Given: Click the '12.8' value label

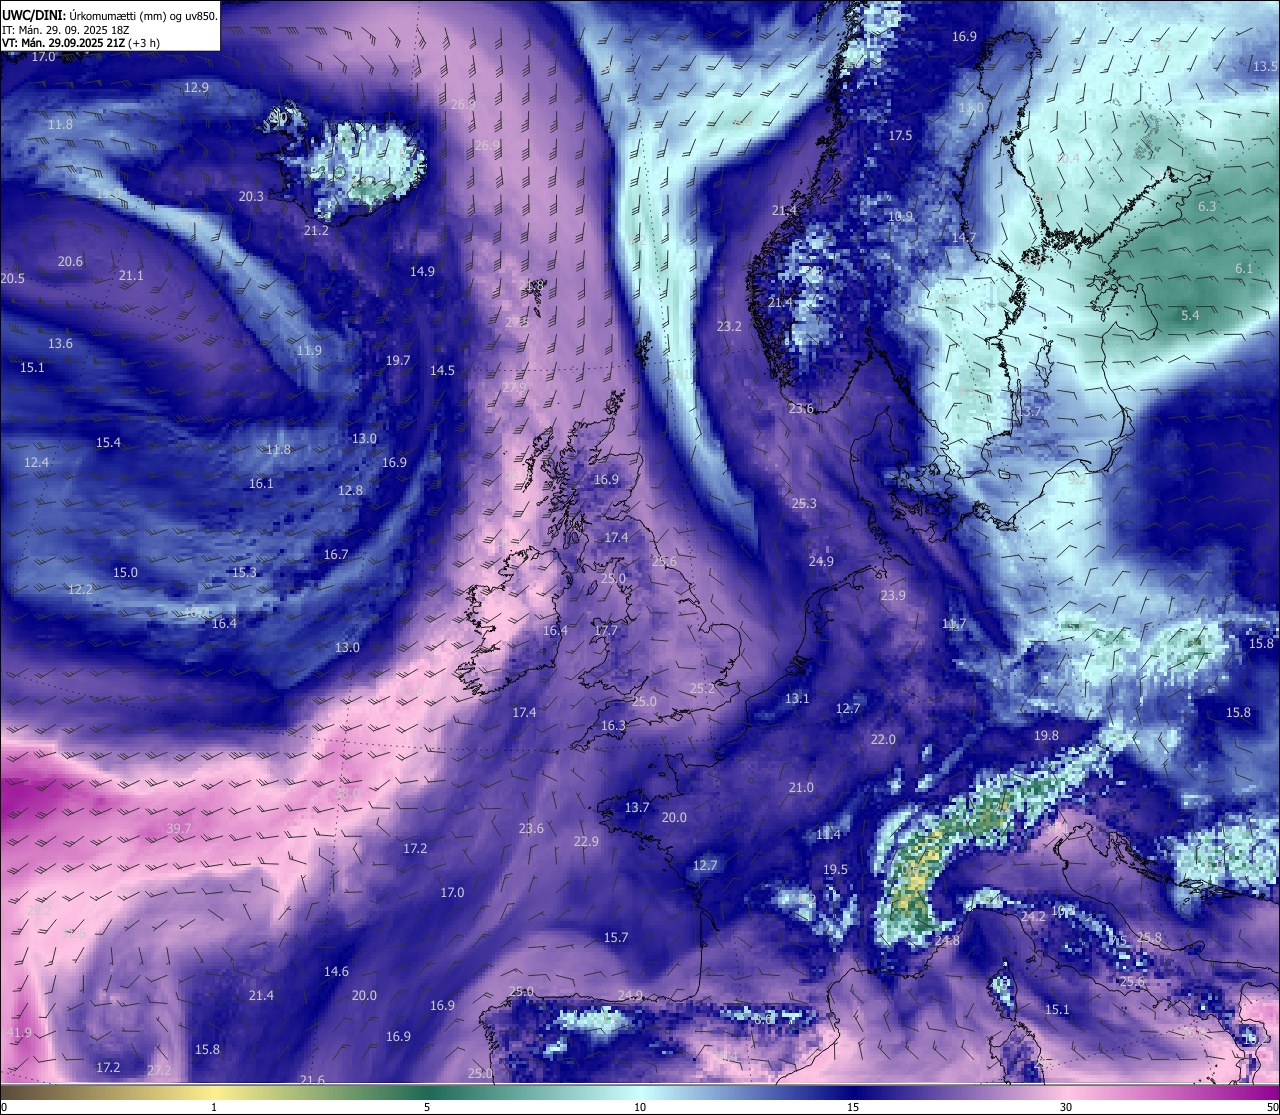Looking at the screenshot, I should [350, 491].
